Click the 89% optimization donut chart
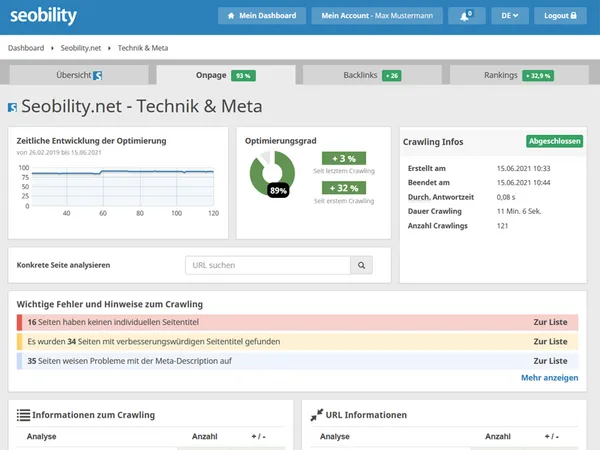600x450 pixels. pyautogui.click(x=272, y=175)
